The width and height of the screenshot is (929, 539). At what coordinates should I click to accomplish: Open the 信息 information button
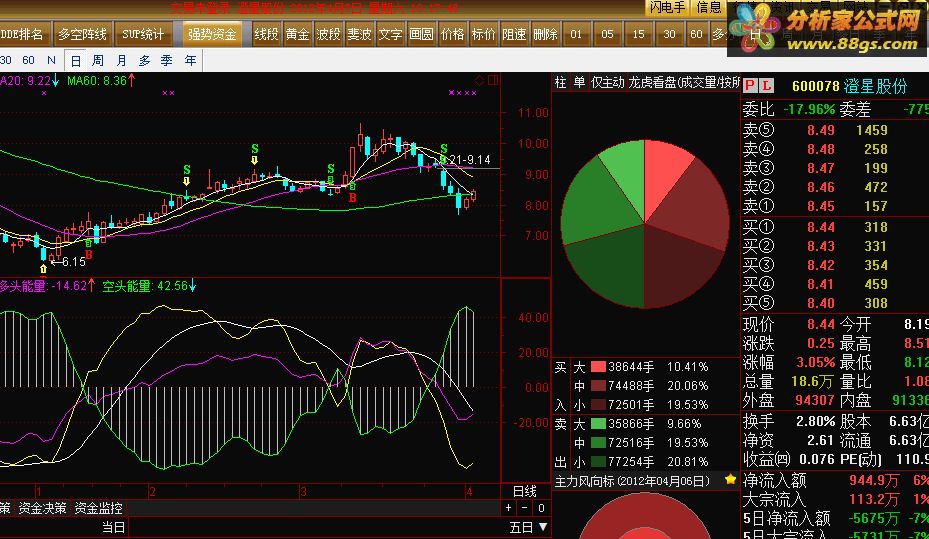click(x=709, y=7)
